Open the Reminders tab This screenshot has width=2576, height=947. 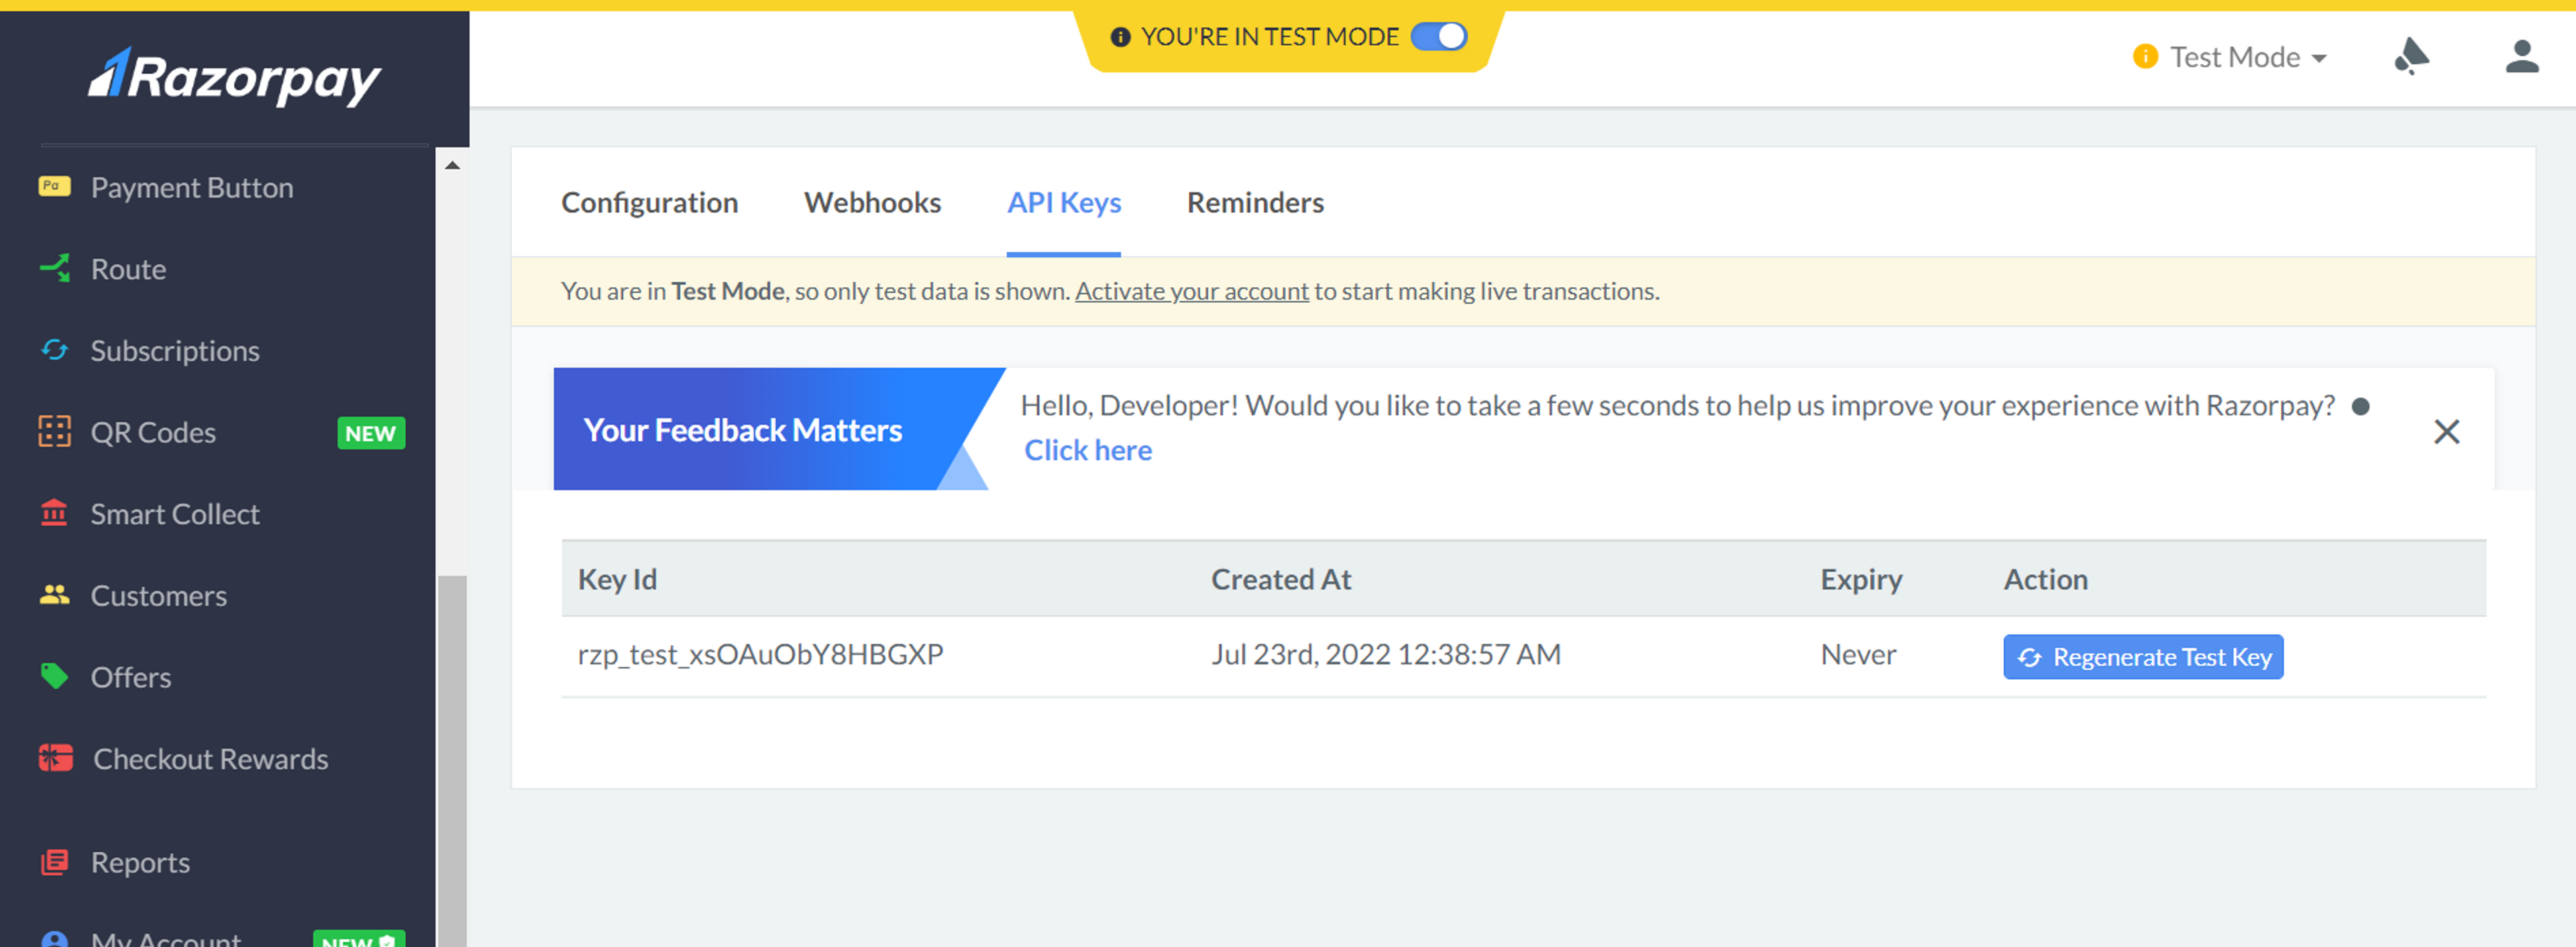pos(1255,202)
